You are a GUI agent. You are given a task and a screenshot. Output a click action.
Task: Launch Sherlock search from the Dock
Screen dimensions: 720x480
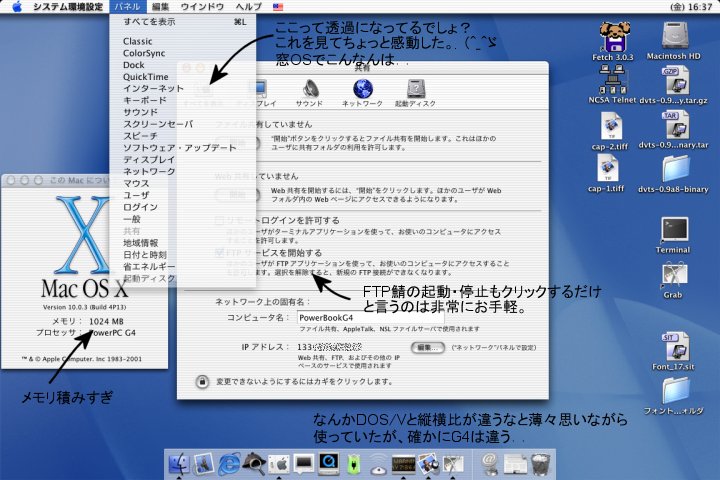(254, 464)
